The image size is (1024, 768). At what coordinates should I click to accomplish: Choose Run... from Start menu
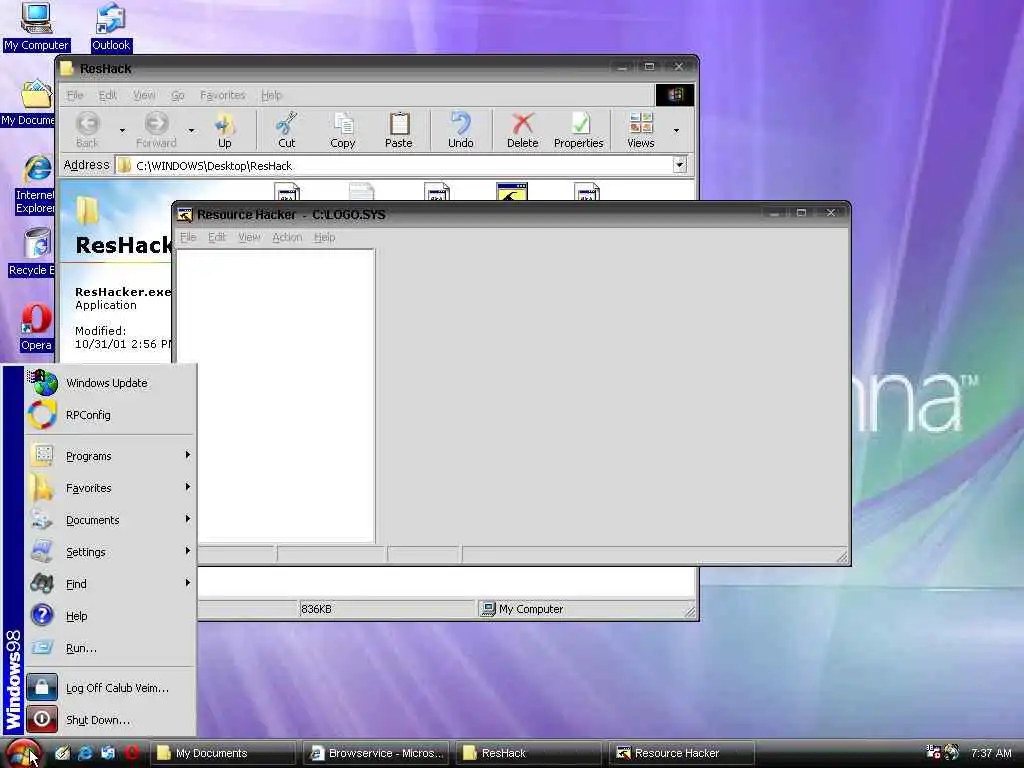[111, 648]
